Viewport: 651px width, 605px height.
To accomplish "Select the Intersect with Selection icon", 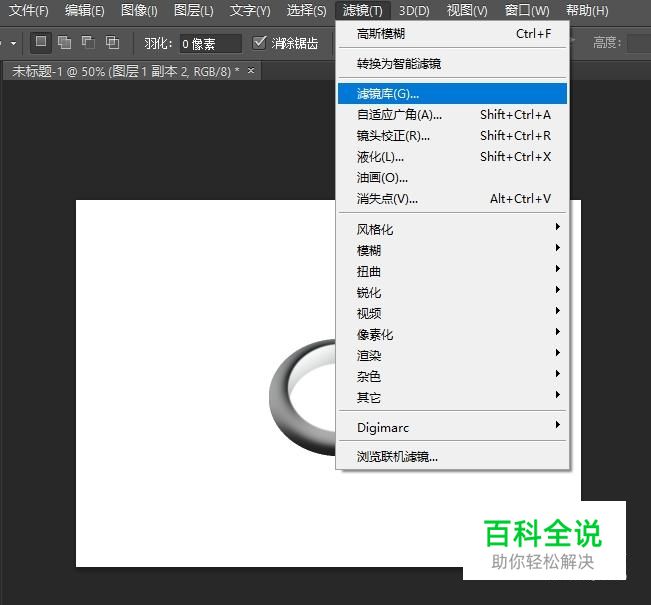I will point(113,42).
